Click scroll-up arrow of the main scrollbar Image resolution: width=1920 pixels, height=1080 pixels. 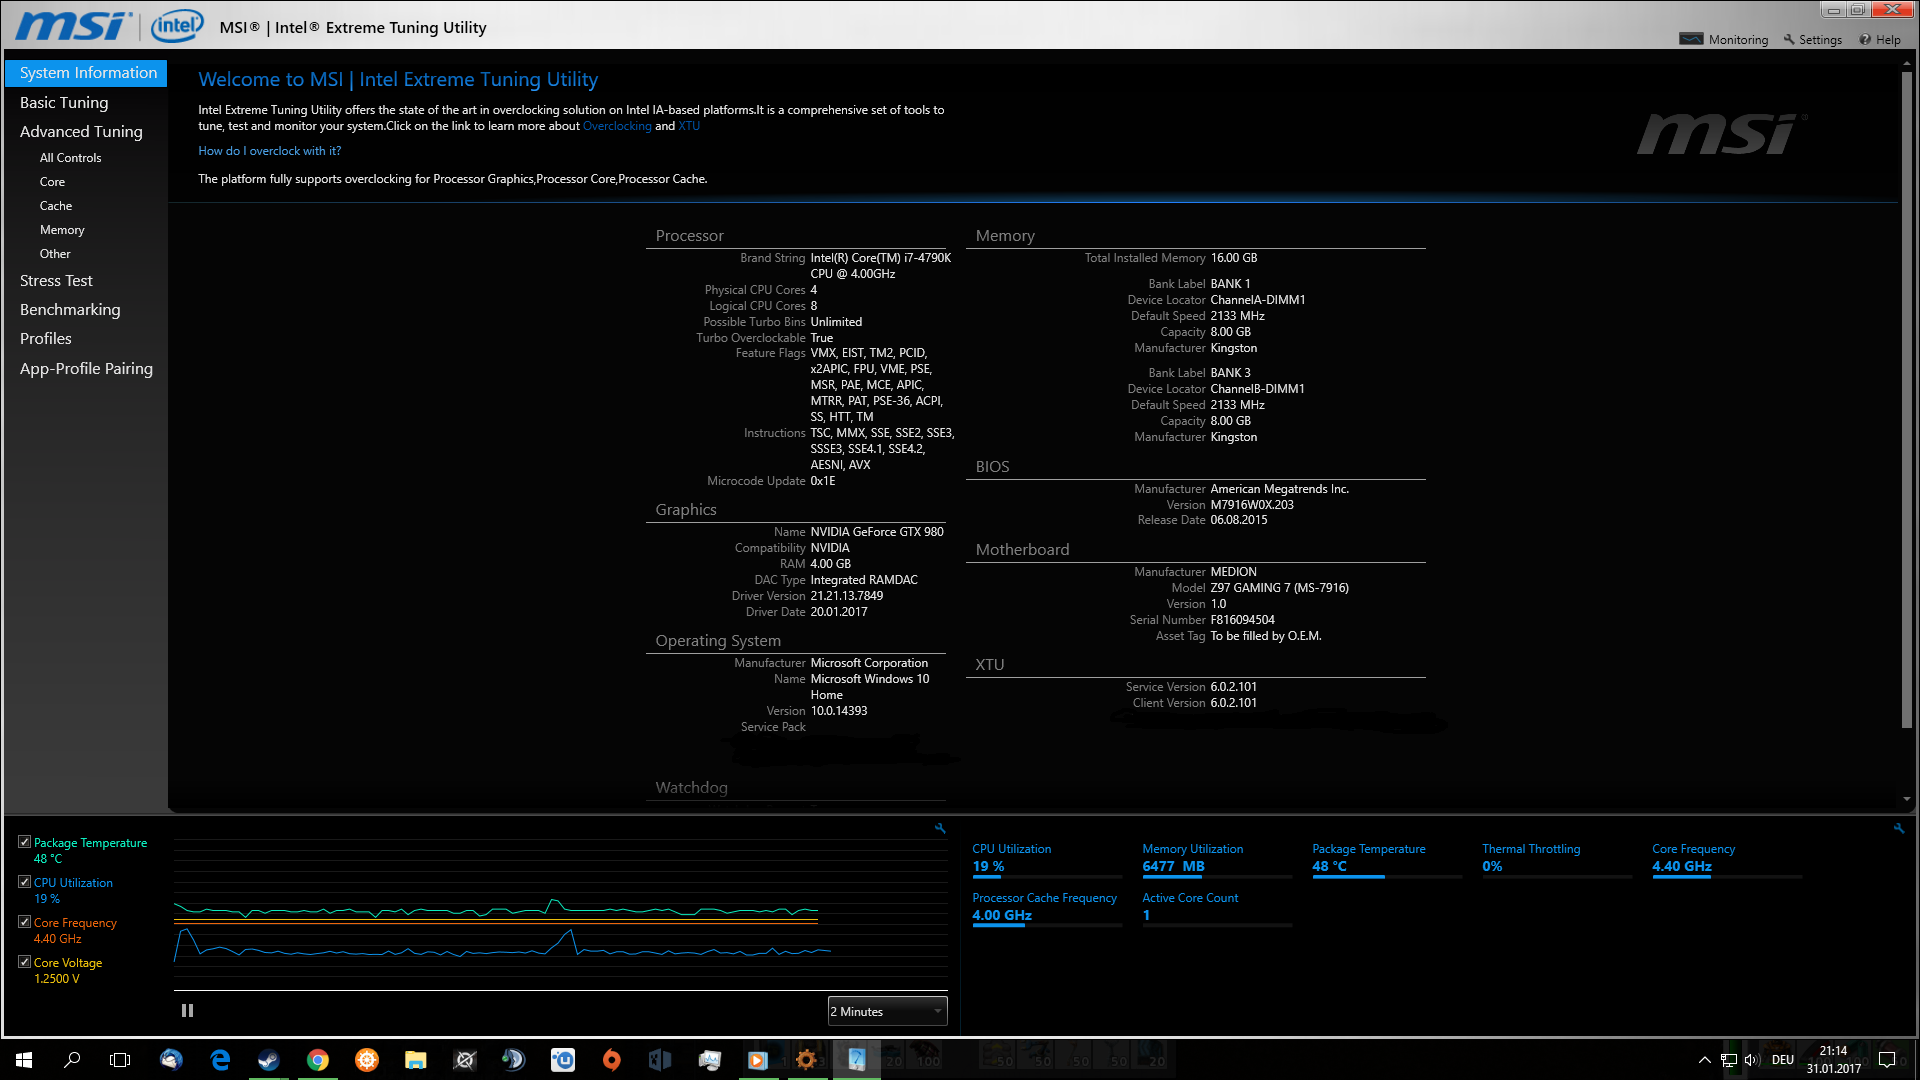(1907, 63)
